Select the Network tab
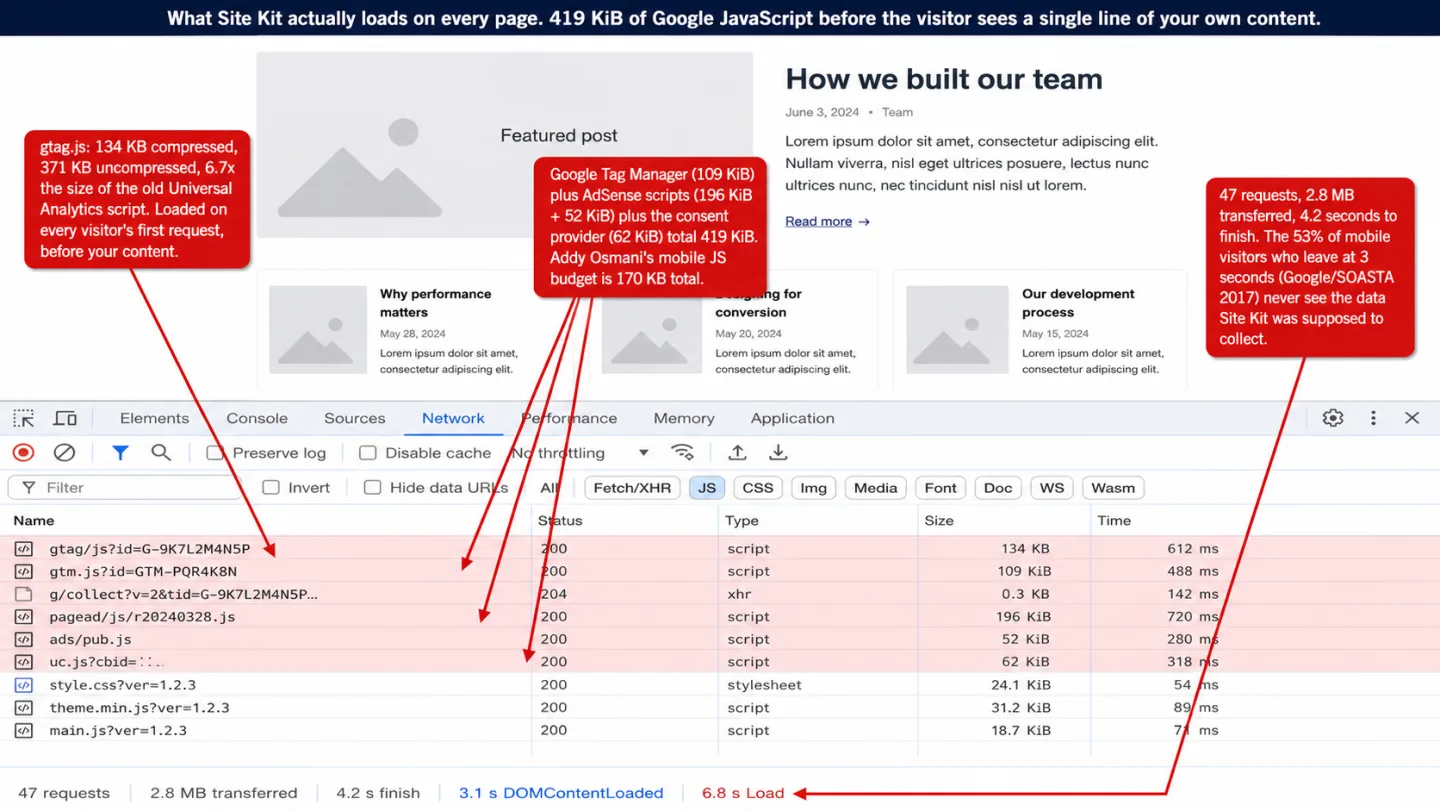This screenshot has height=811, width=1440. [453, 418]
